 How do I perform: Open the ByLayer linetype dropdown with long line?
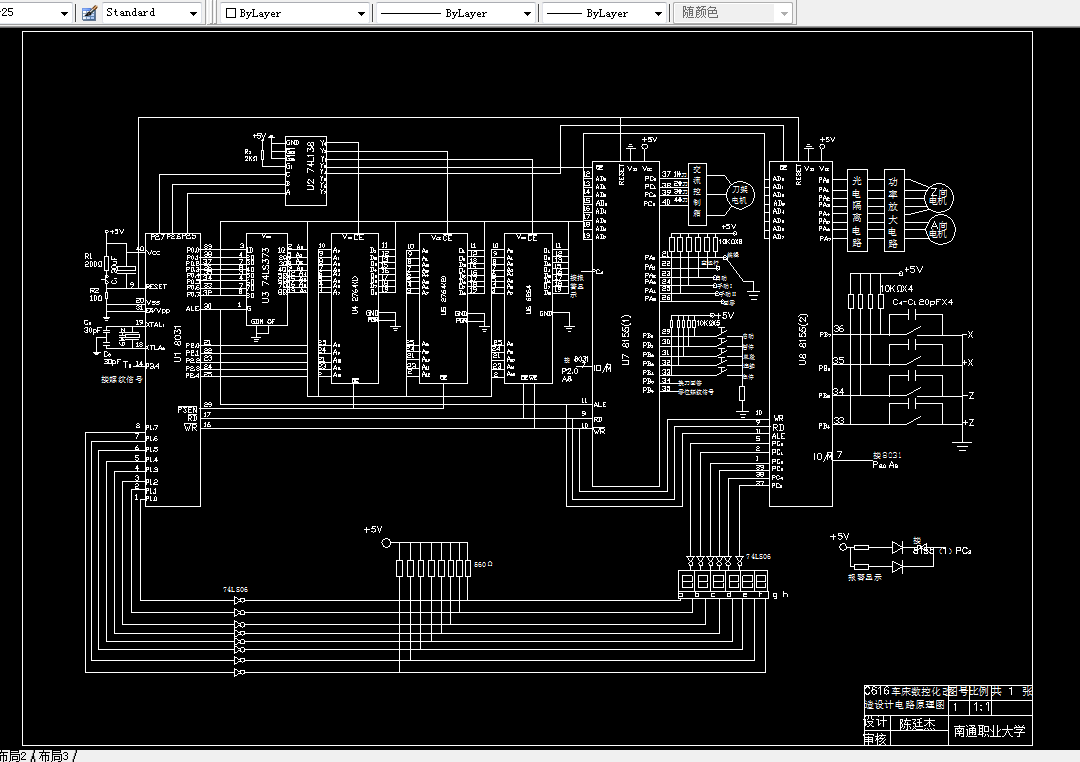[457, 13]
